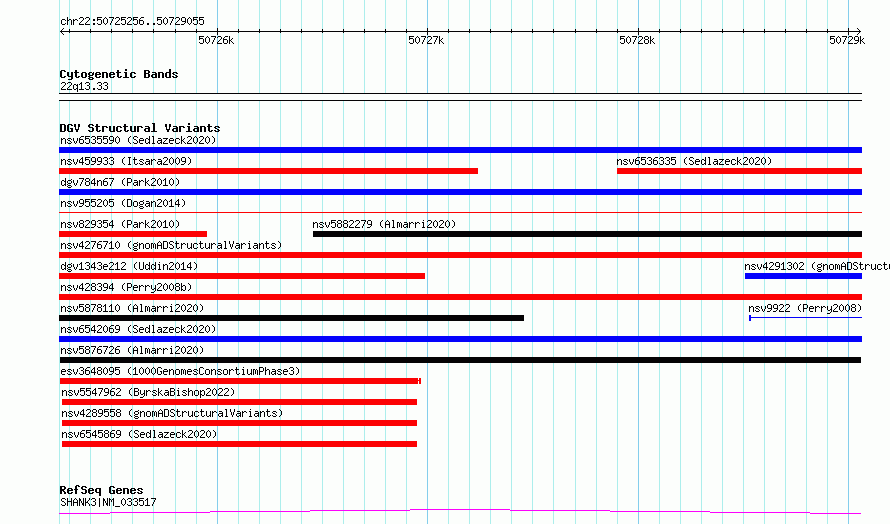Click the 50729k ruler tick label

847,40
